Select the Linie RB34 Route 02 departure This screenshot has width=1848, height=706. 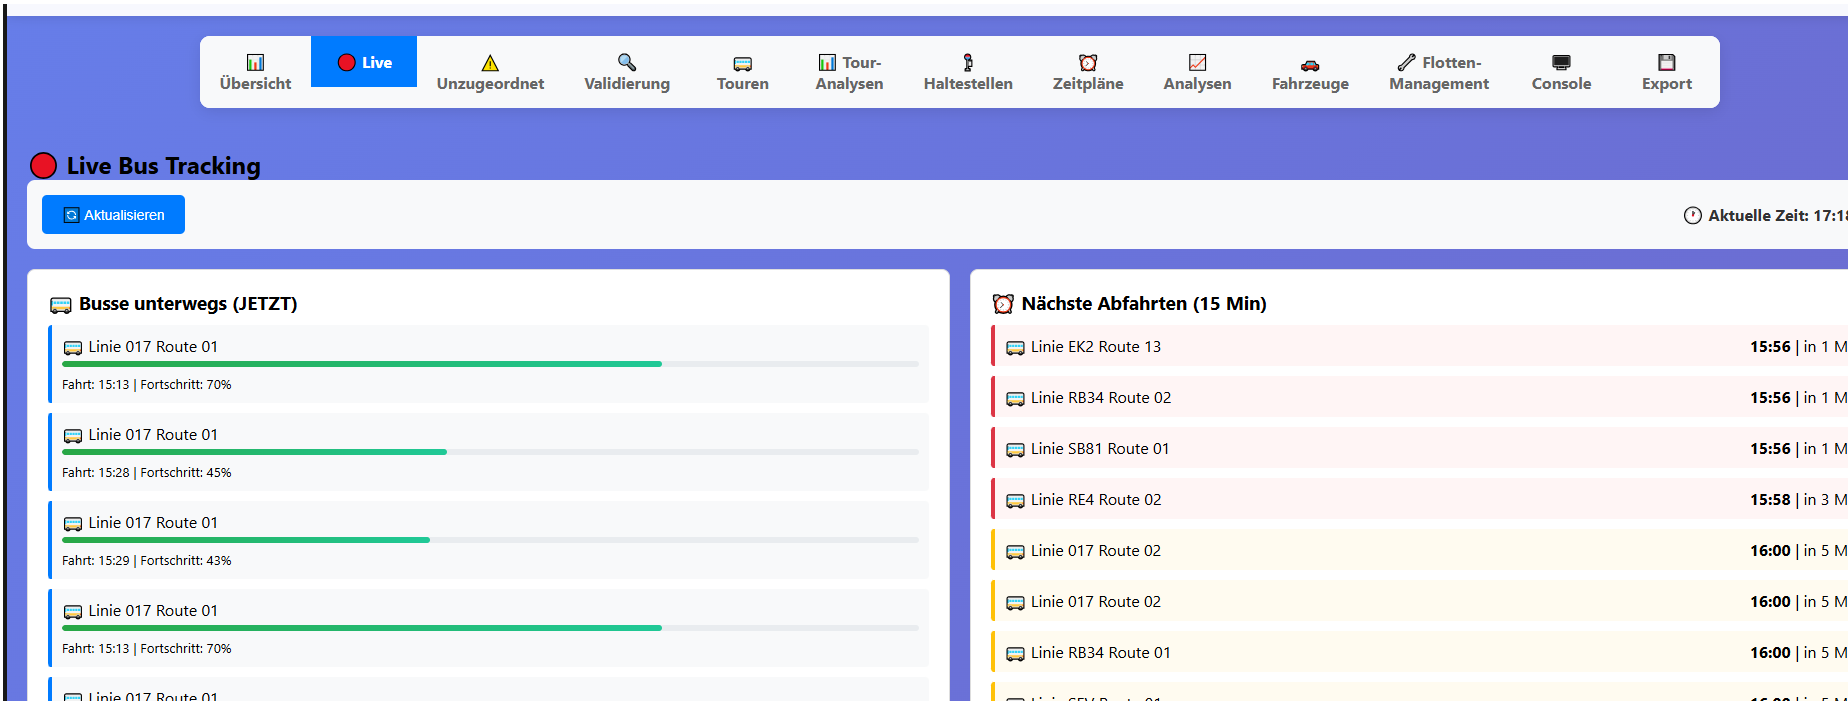tap(1419, 397)
